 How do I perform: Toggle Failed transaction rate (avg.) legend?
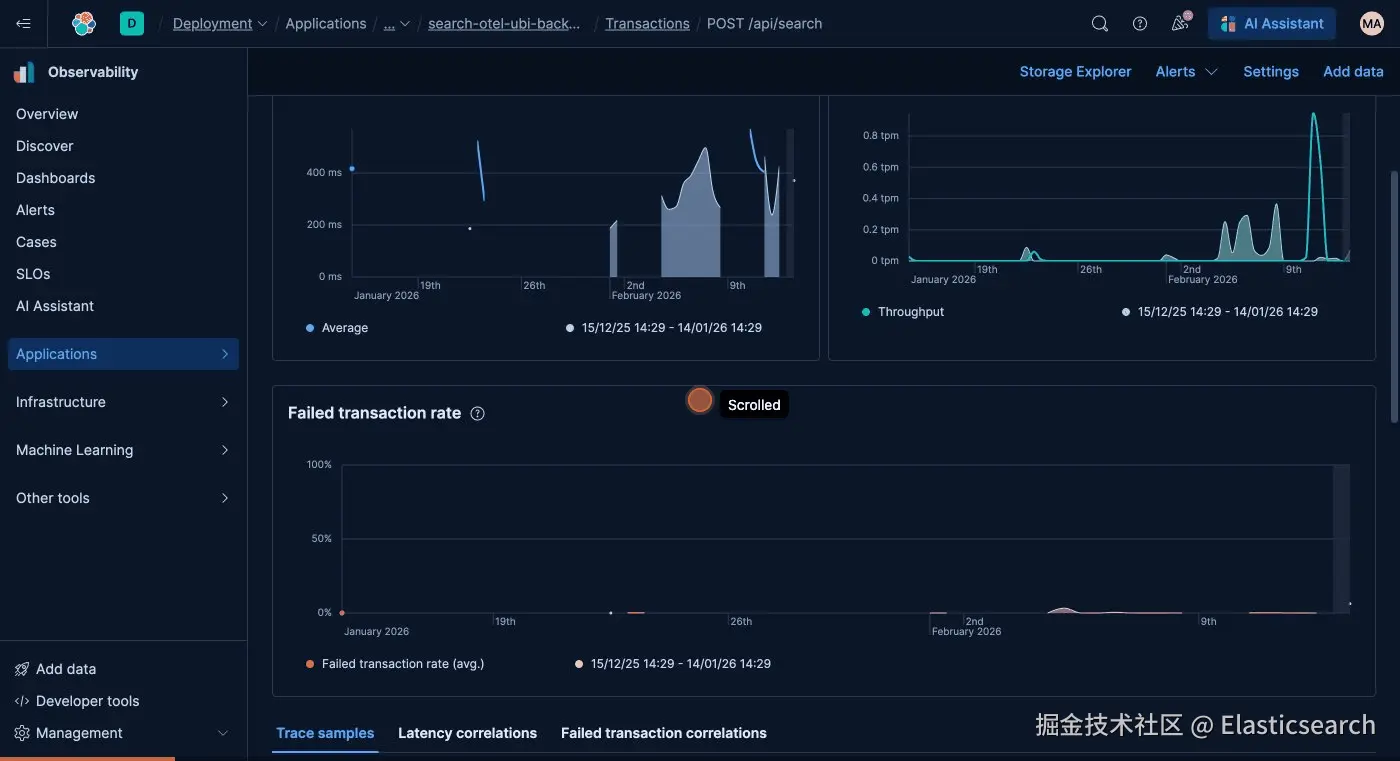coord(395,664)
